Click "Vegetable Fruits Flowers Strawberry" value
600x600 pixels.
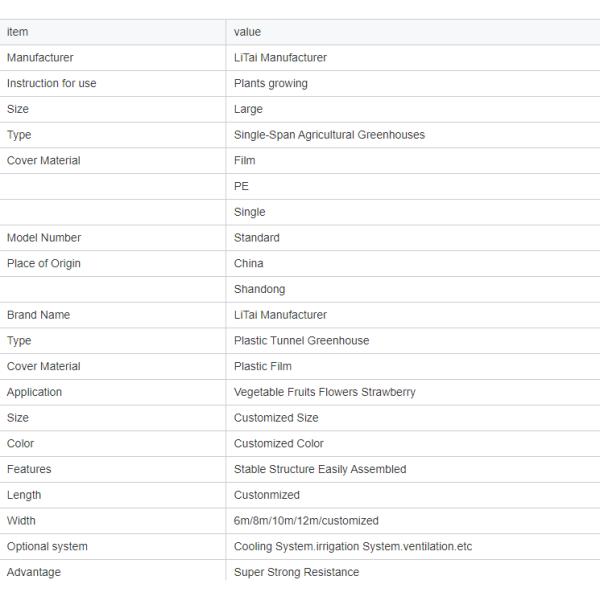coord(324,392)
